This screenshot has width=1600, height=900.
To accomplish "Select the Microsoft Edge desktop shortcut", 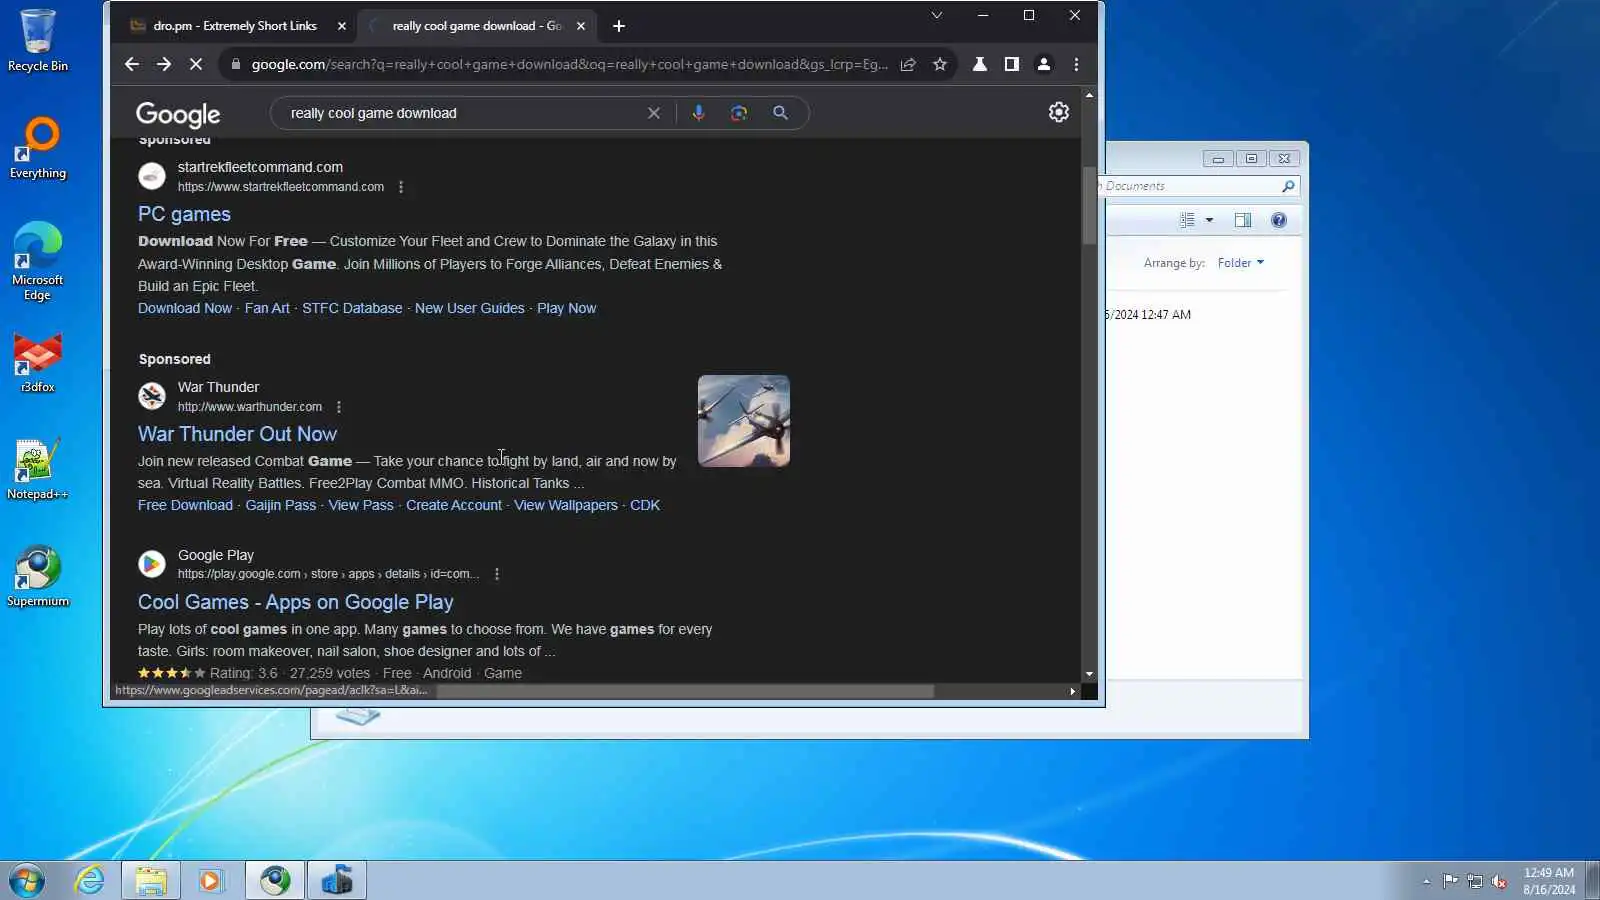I will 38,261.
